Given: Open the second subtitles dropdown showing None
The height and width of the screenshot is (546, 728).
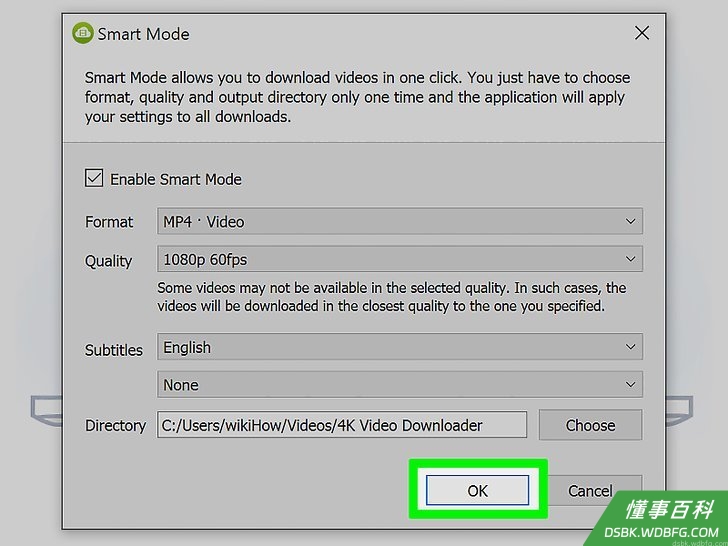Looking at the screenshot, I should click(x=400, y=384).
